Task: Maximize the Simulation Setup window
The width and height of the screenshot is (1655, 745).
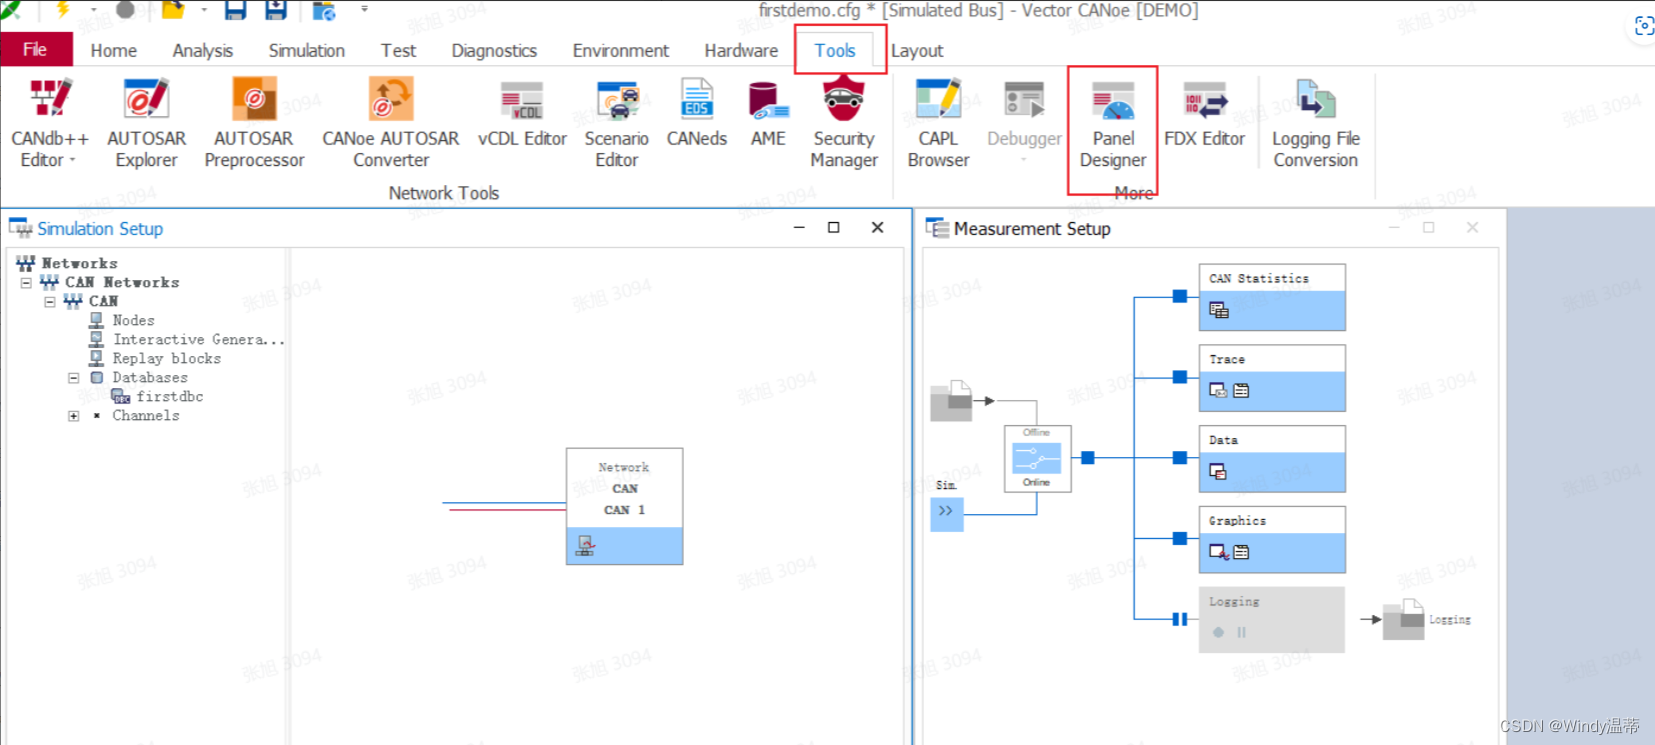Action: click(x=833, y=228)
